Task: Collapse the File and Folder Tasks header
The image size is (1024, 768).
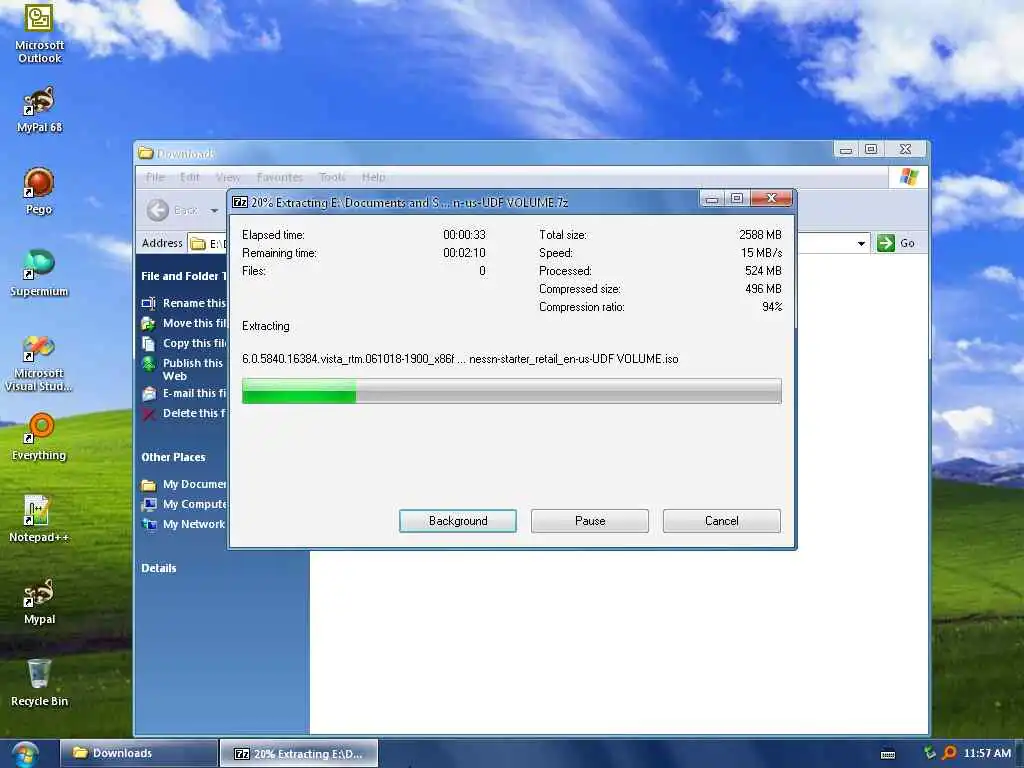Action: click(183, 276)
